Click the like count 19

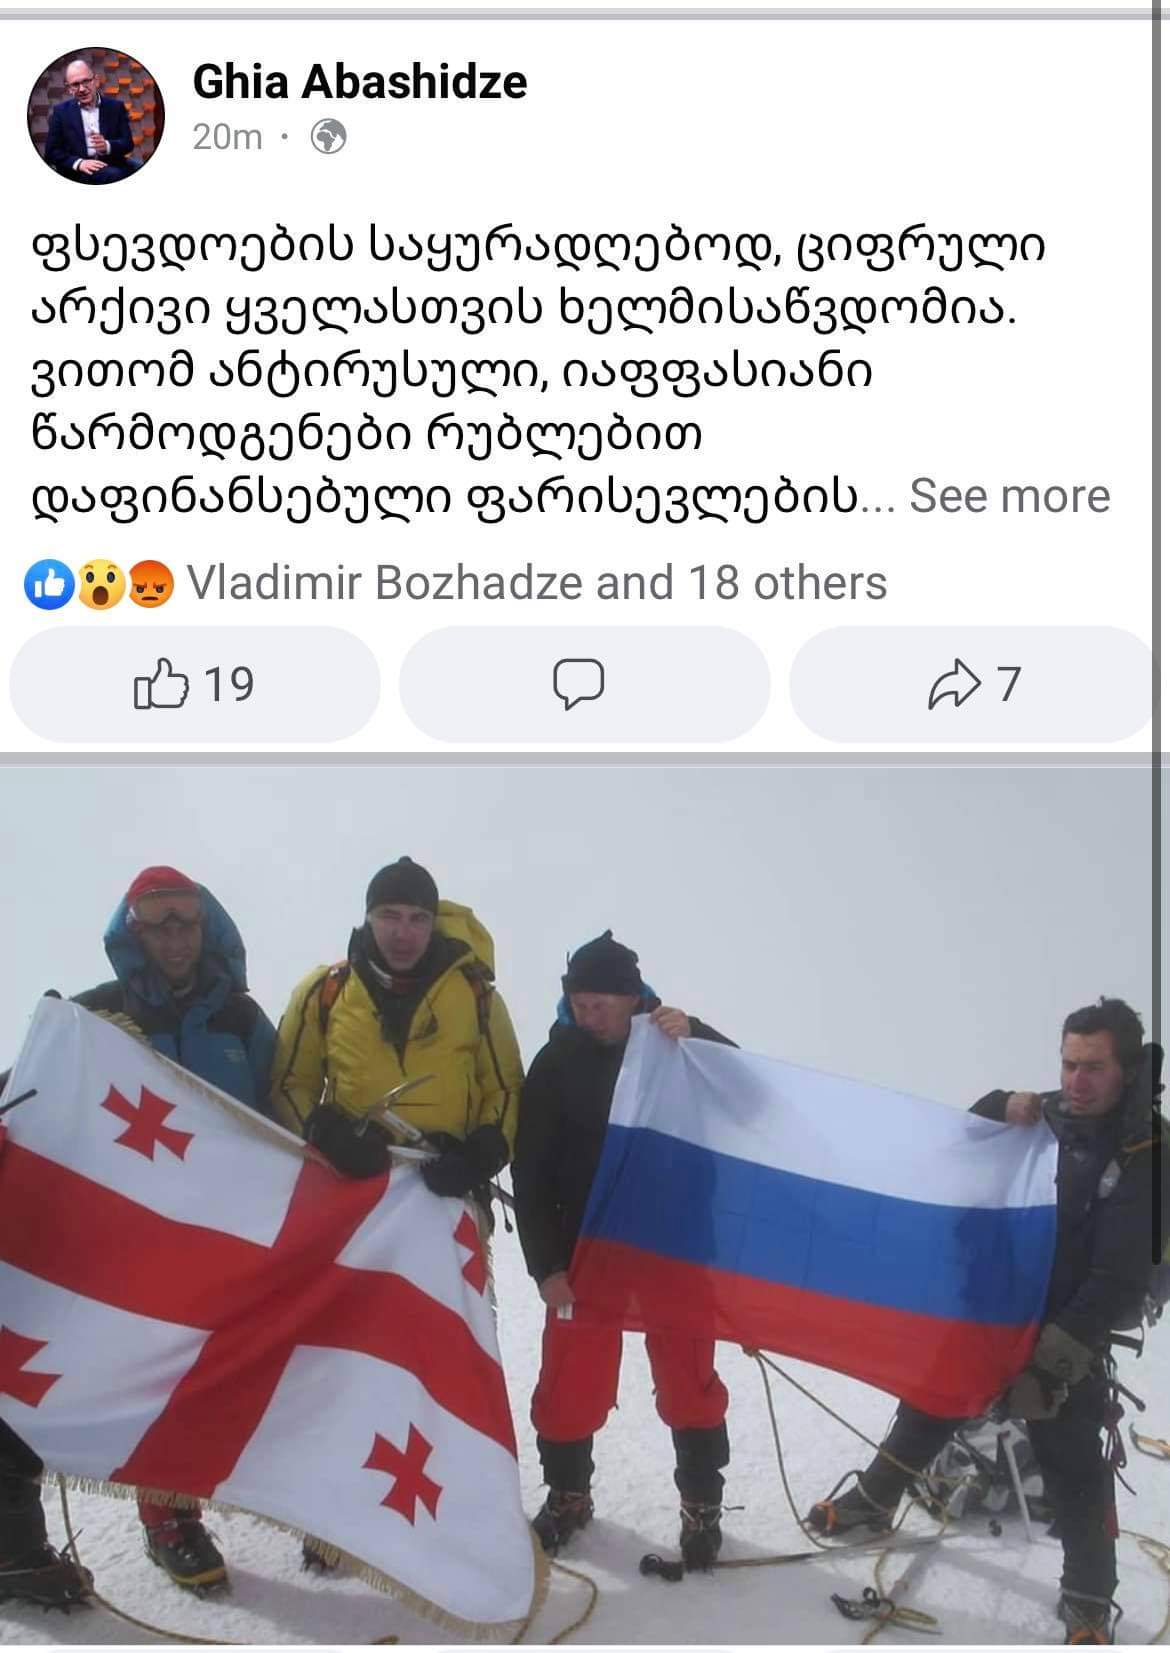click(x=229, y=684)
